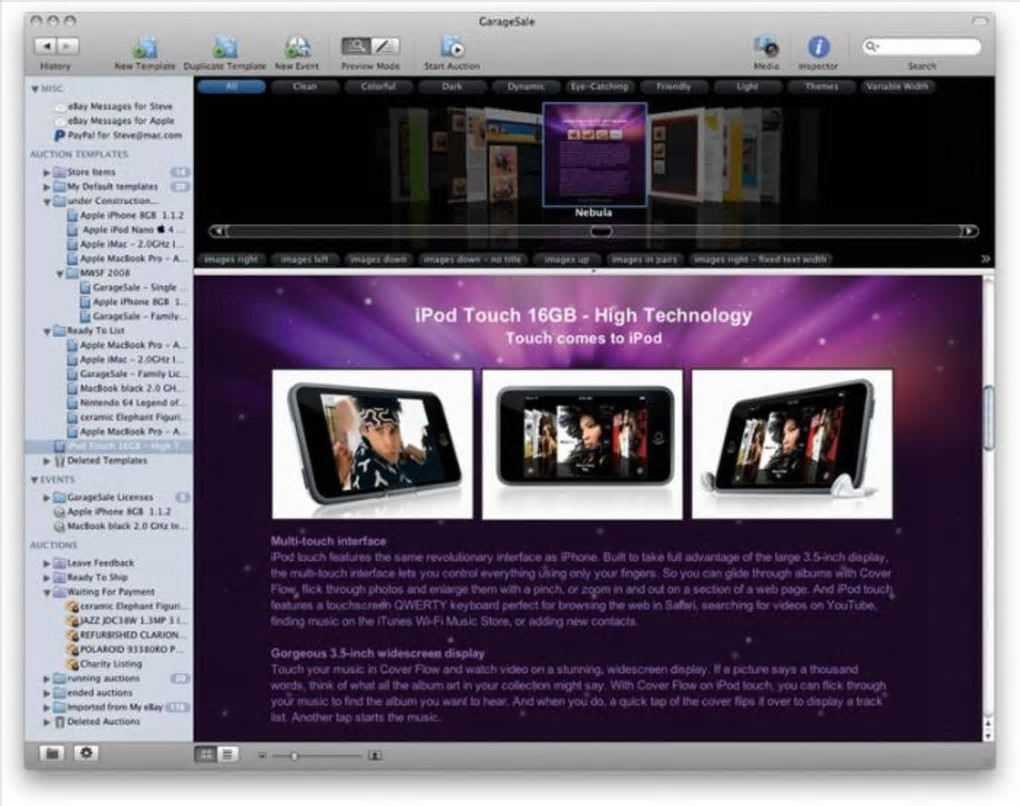Choose the images in pairs layout

pyautogui.click(x=645, y=260)
